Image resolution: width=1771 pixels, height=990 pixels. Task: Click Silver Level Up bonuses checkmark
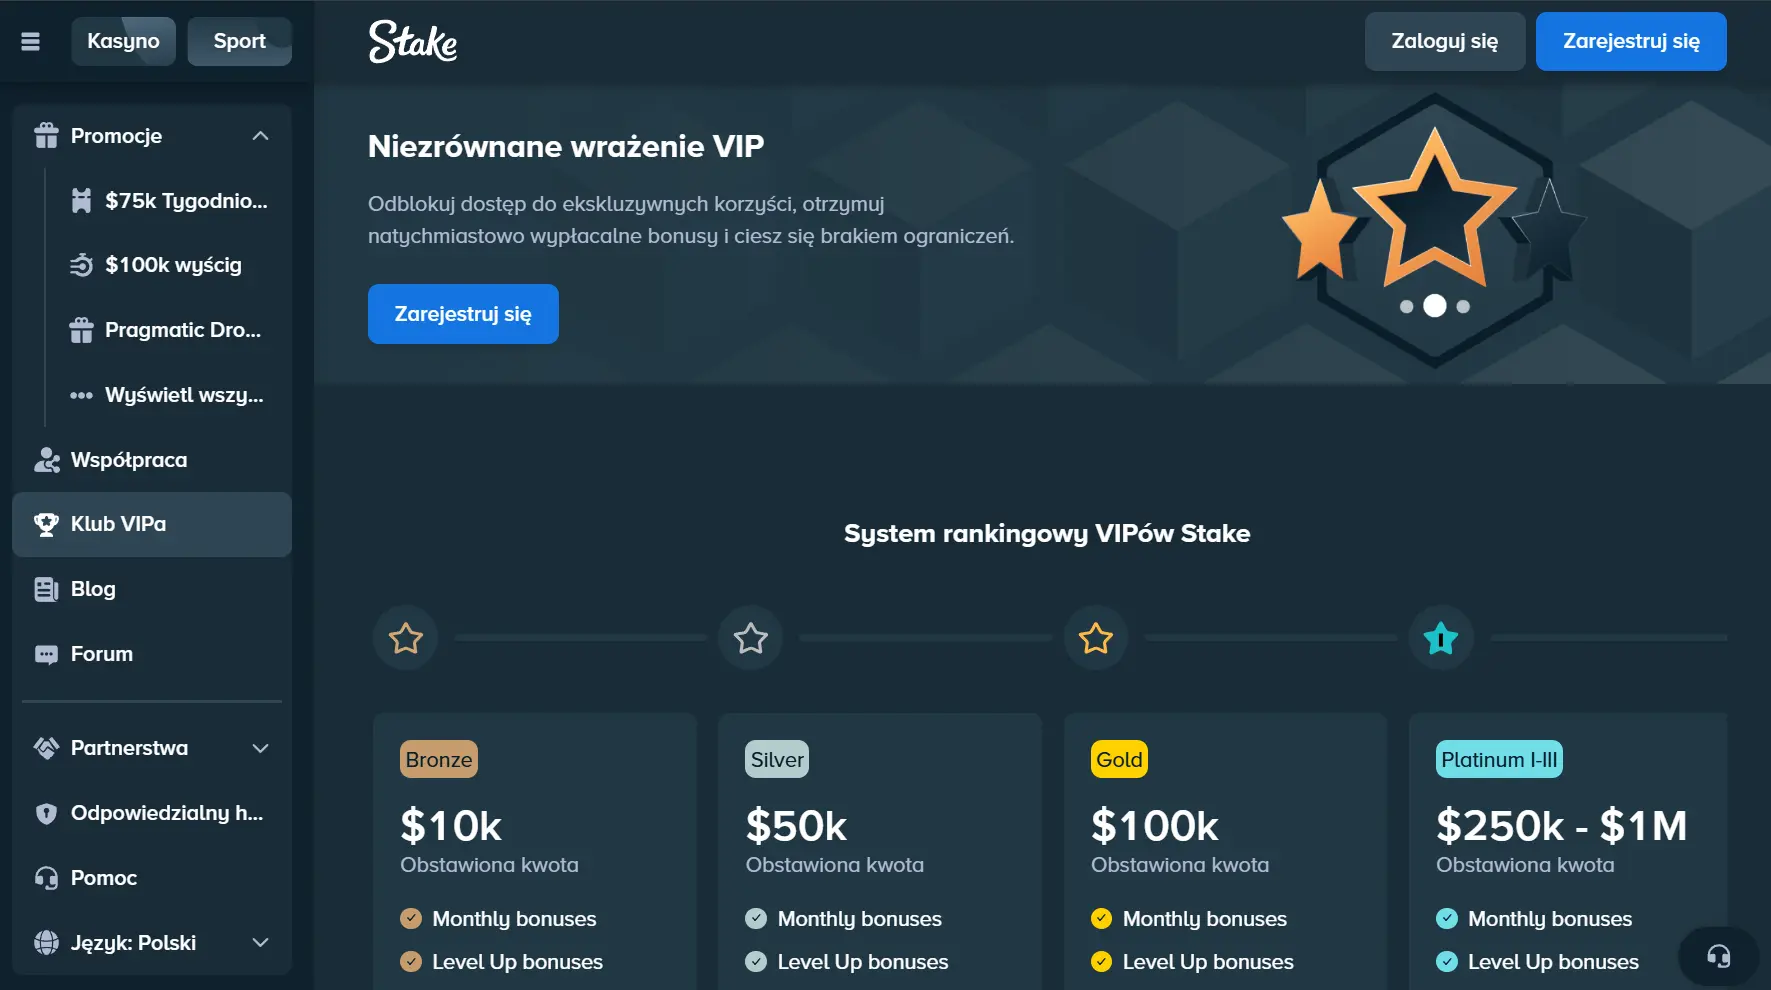tap(756, 961)
